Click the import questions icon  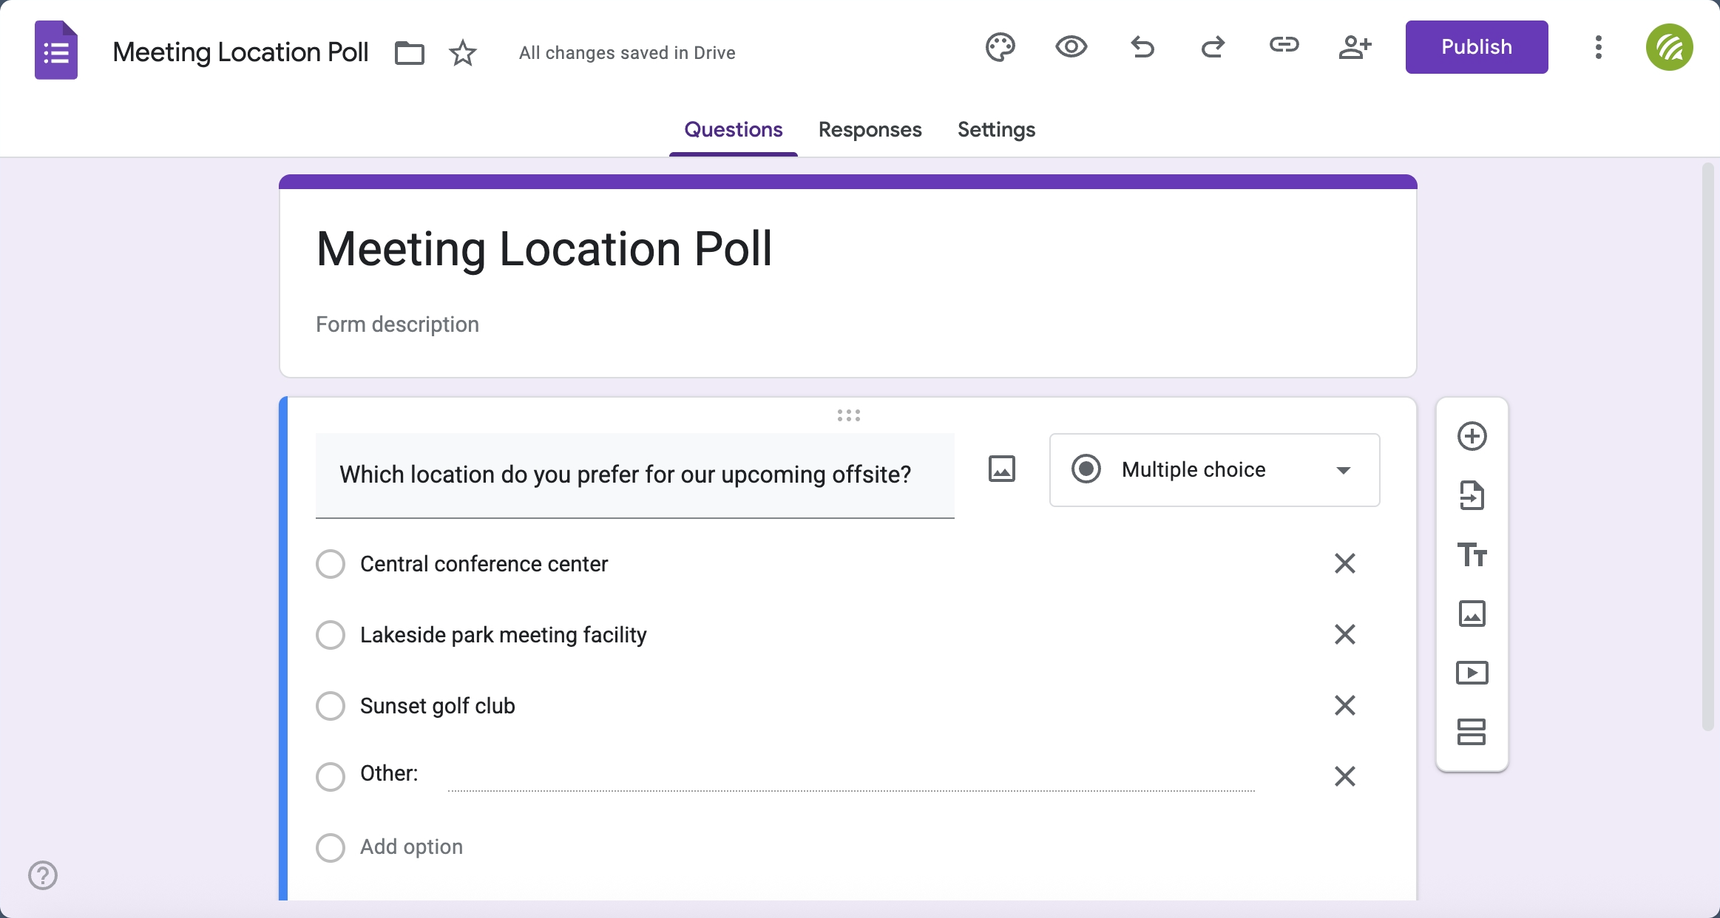pyautogui.click(x=1472, y=495)
